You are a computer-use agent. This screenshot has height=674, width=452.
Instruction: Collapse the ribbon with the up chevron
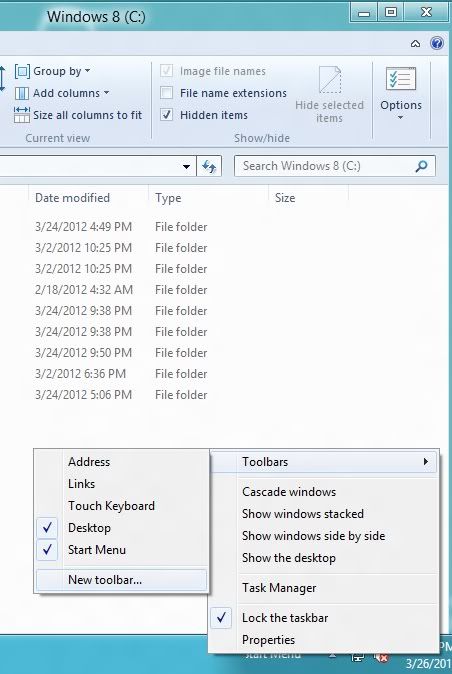coord(415,43)
